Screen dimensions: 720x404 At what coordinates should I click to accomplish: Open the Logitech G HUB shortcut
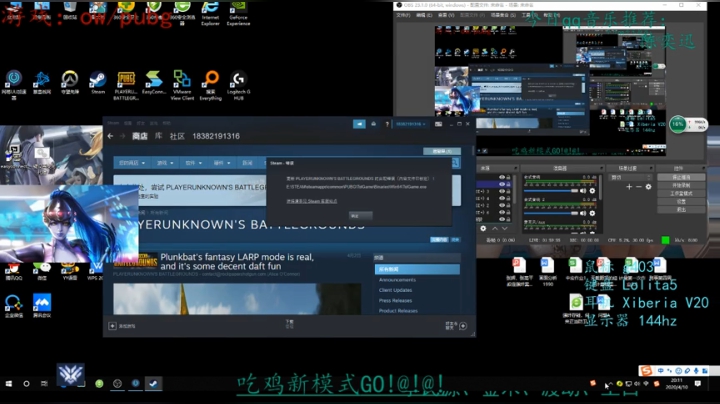coord(238,85)
